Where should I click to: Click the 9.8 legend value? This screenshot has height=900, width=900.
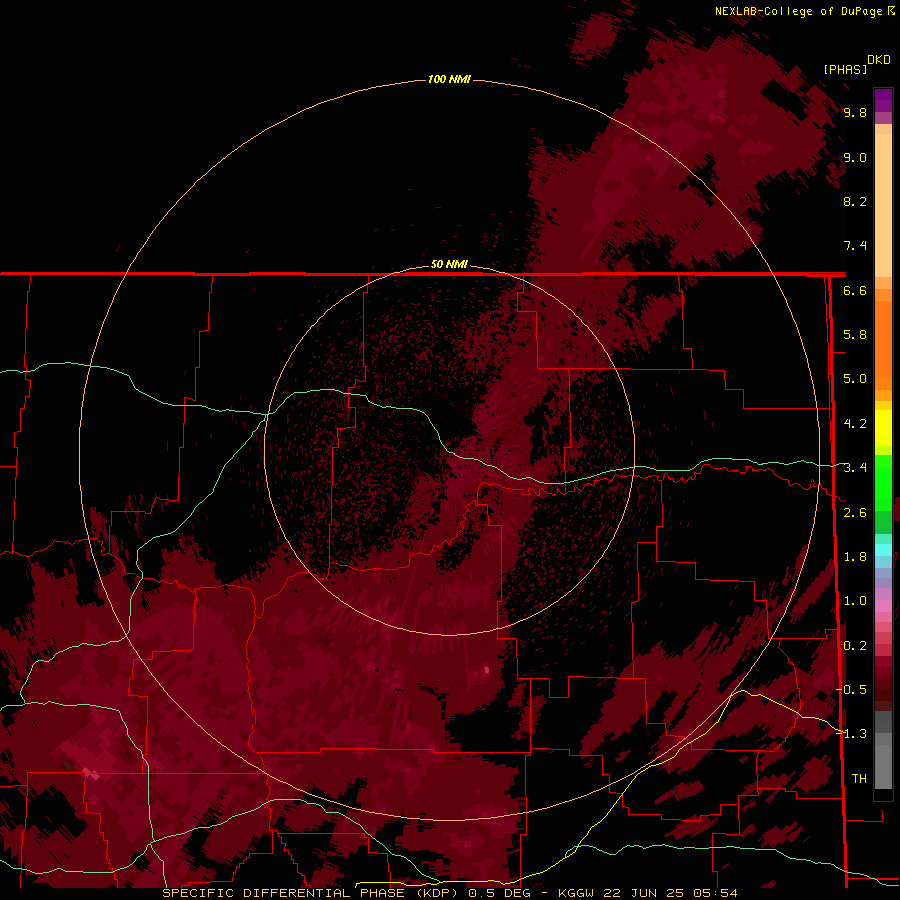(x=855, y=112)
